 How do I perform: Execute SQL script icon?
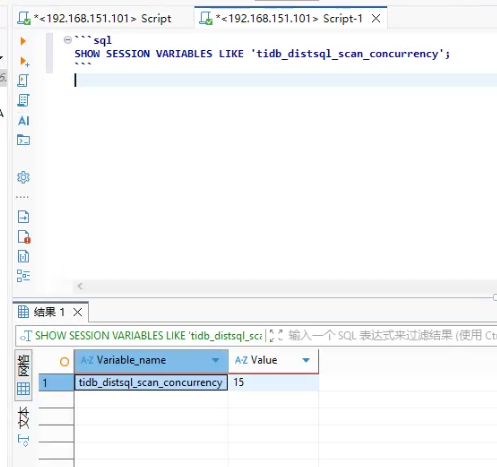[x=23, y=81]
